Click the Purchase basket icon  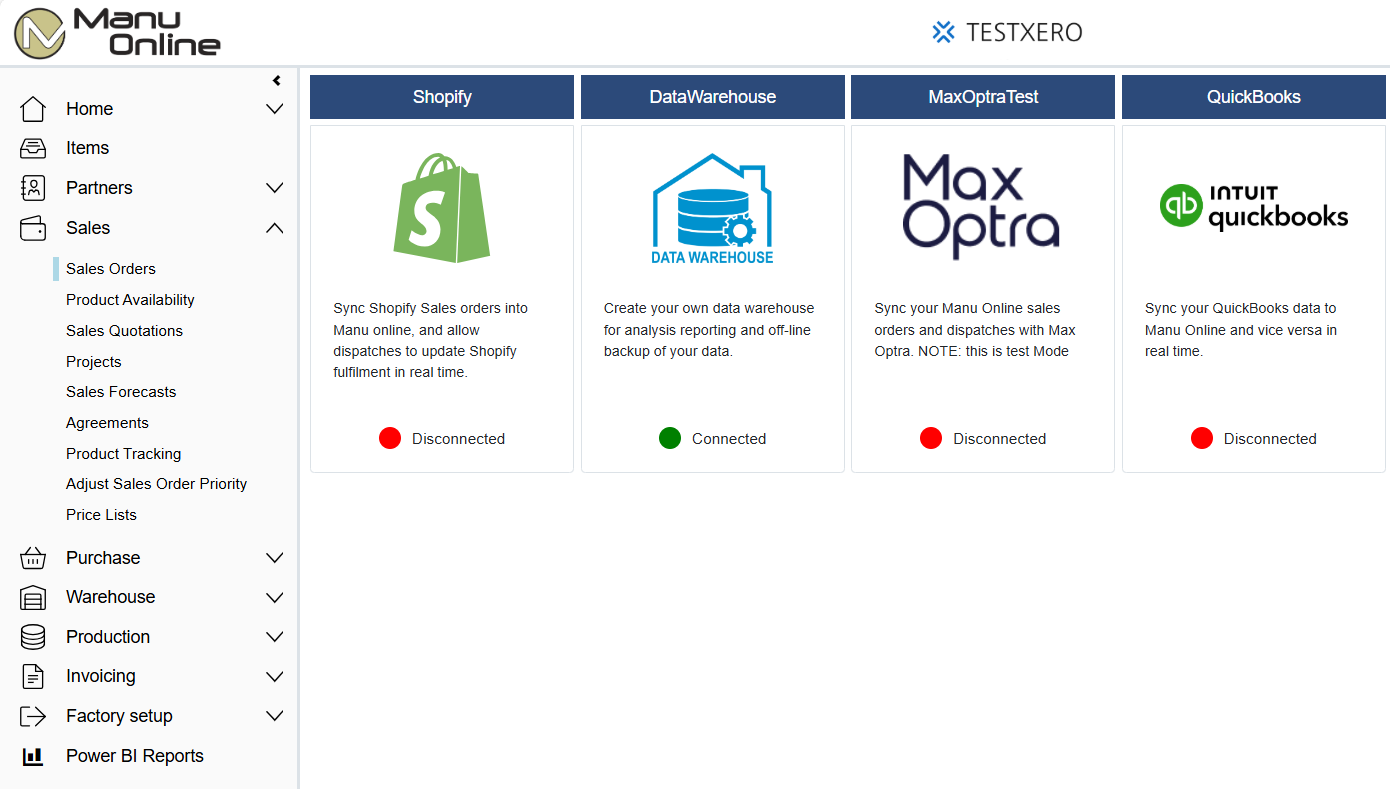33,558
